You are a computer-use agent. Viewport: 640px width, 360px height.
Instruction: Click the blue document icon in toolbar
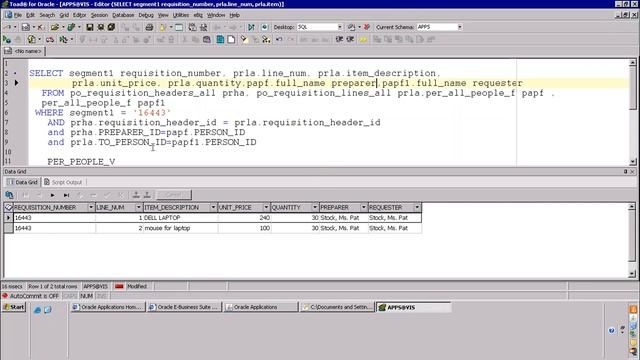220,40
